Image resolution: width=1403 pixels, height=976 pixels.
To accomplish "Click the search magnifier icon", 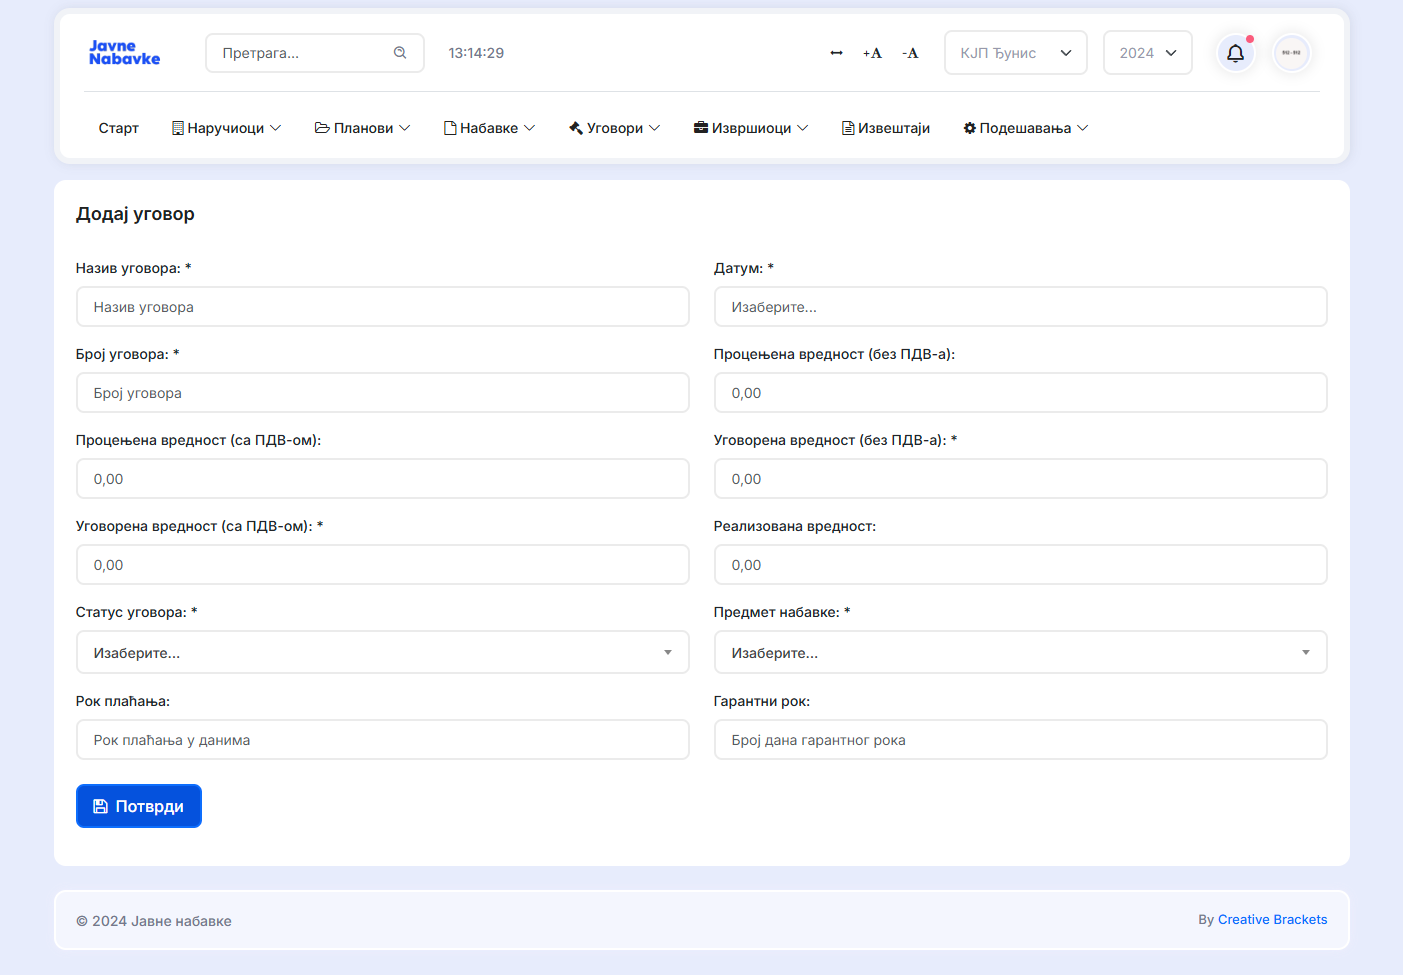I will [x=400, y=53].
